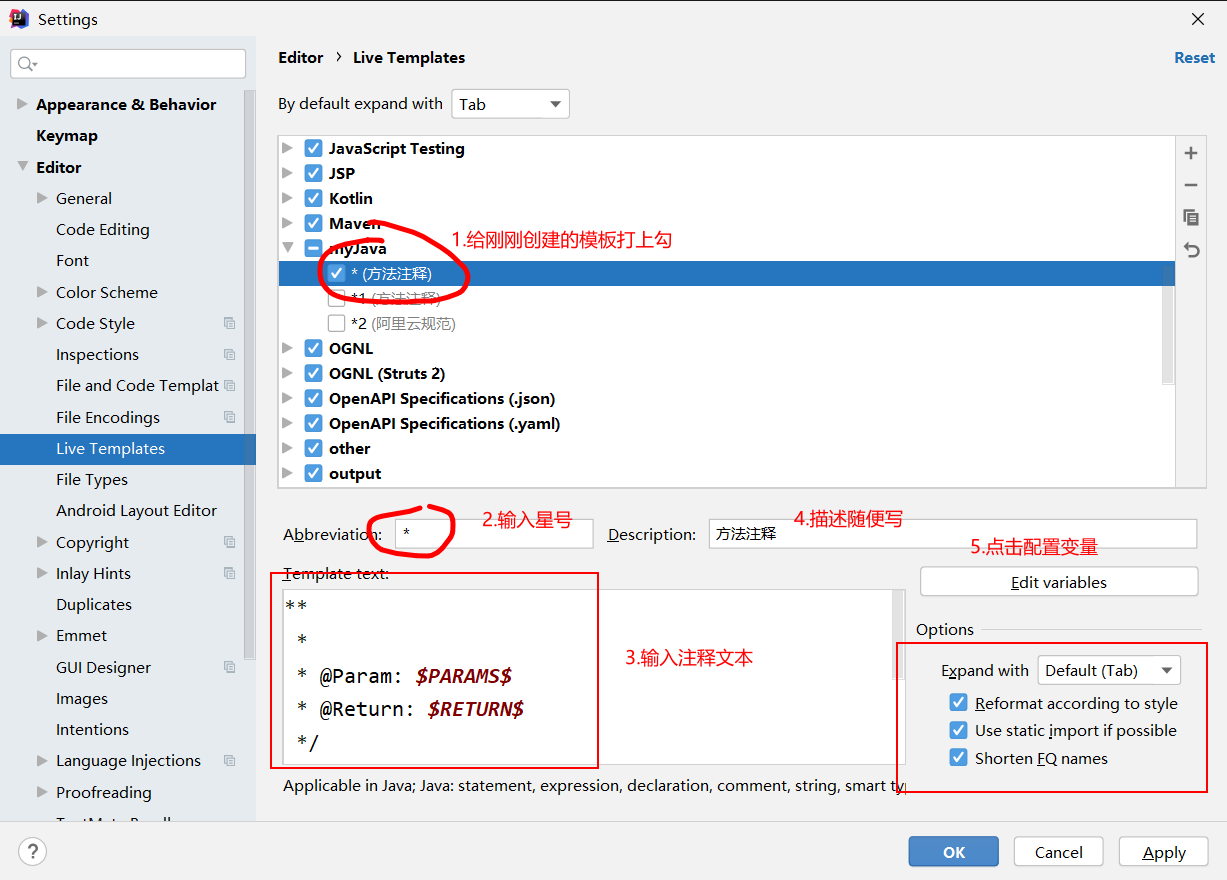Select Live Templates in the sidebar
The height and width of the screenshot is (880, 1227).
(x=128, y=448)
